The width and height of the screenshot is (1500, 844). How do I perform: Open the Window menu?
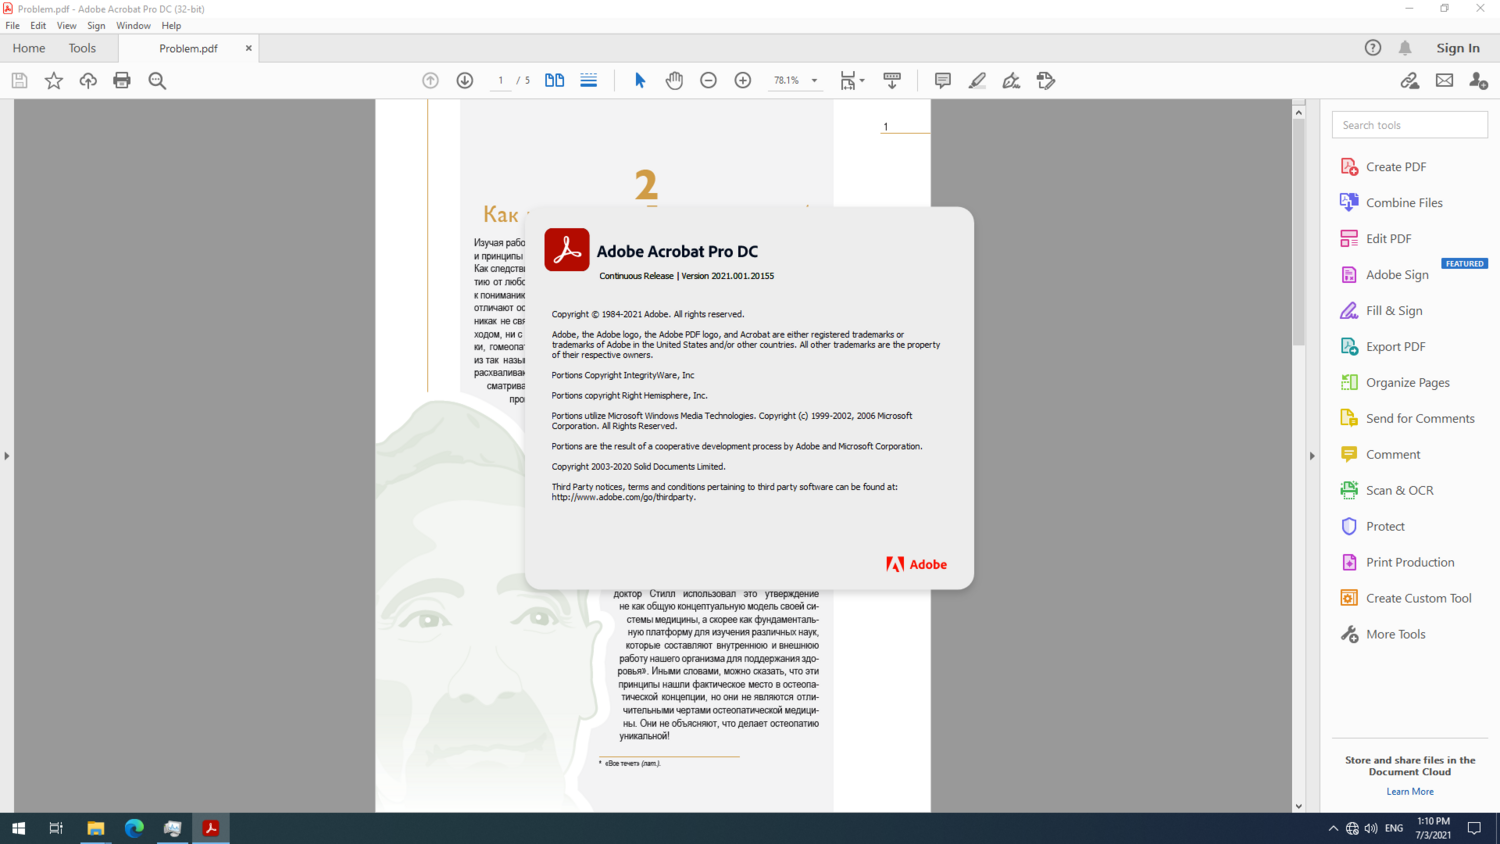(x=133, y=26)
